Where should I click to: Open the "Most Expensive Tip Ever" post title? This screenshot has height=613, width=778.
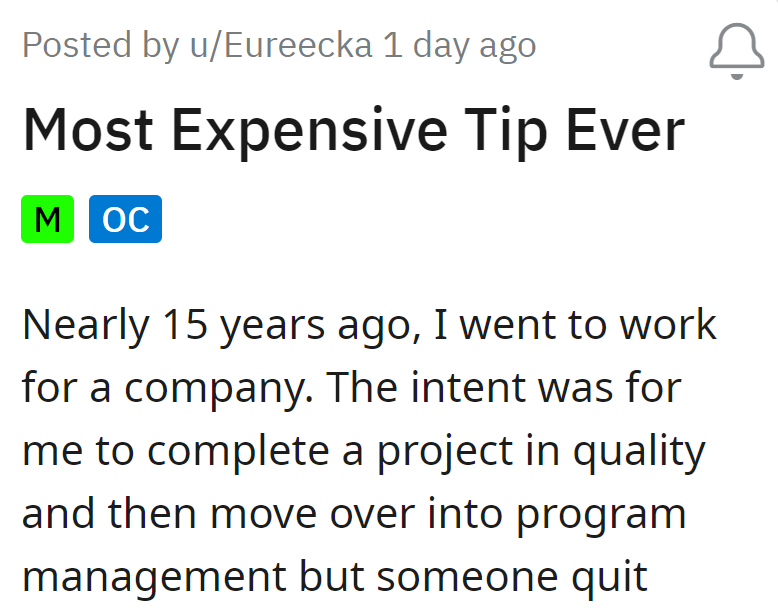pyautogui.click(x=353, y=132)
